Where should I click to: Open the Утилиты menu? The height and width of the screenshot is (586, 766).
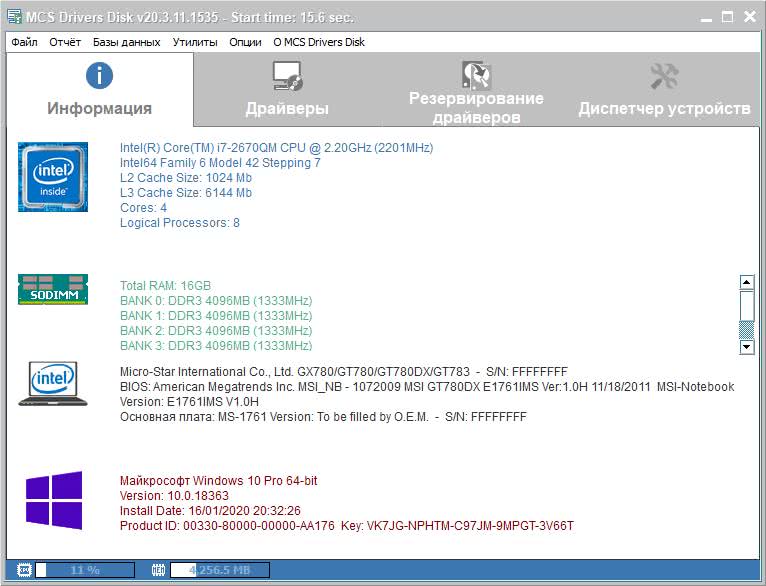[x=195, y=42]
